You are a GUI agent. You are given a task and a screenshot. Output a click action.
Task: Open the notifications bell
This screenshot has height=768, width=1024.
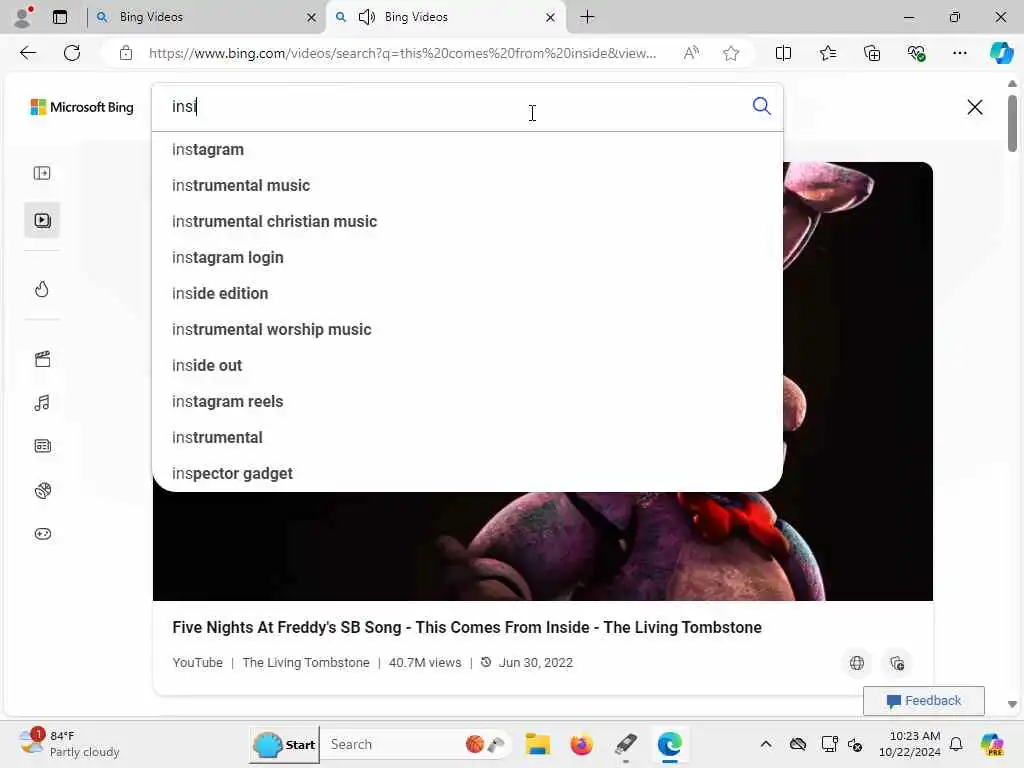(x=956, y=744)
